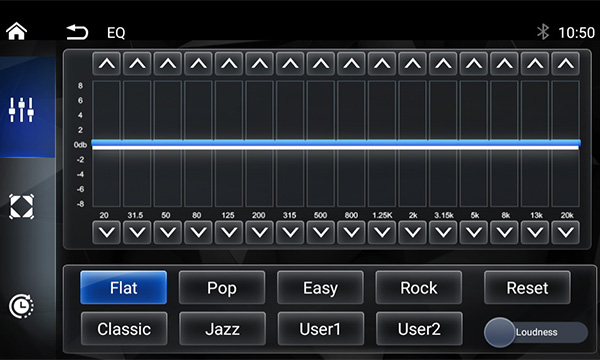Select the Pop preset

[222, 288]
